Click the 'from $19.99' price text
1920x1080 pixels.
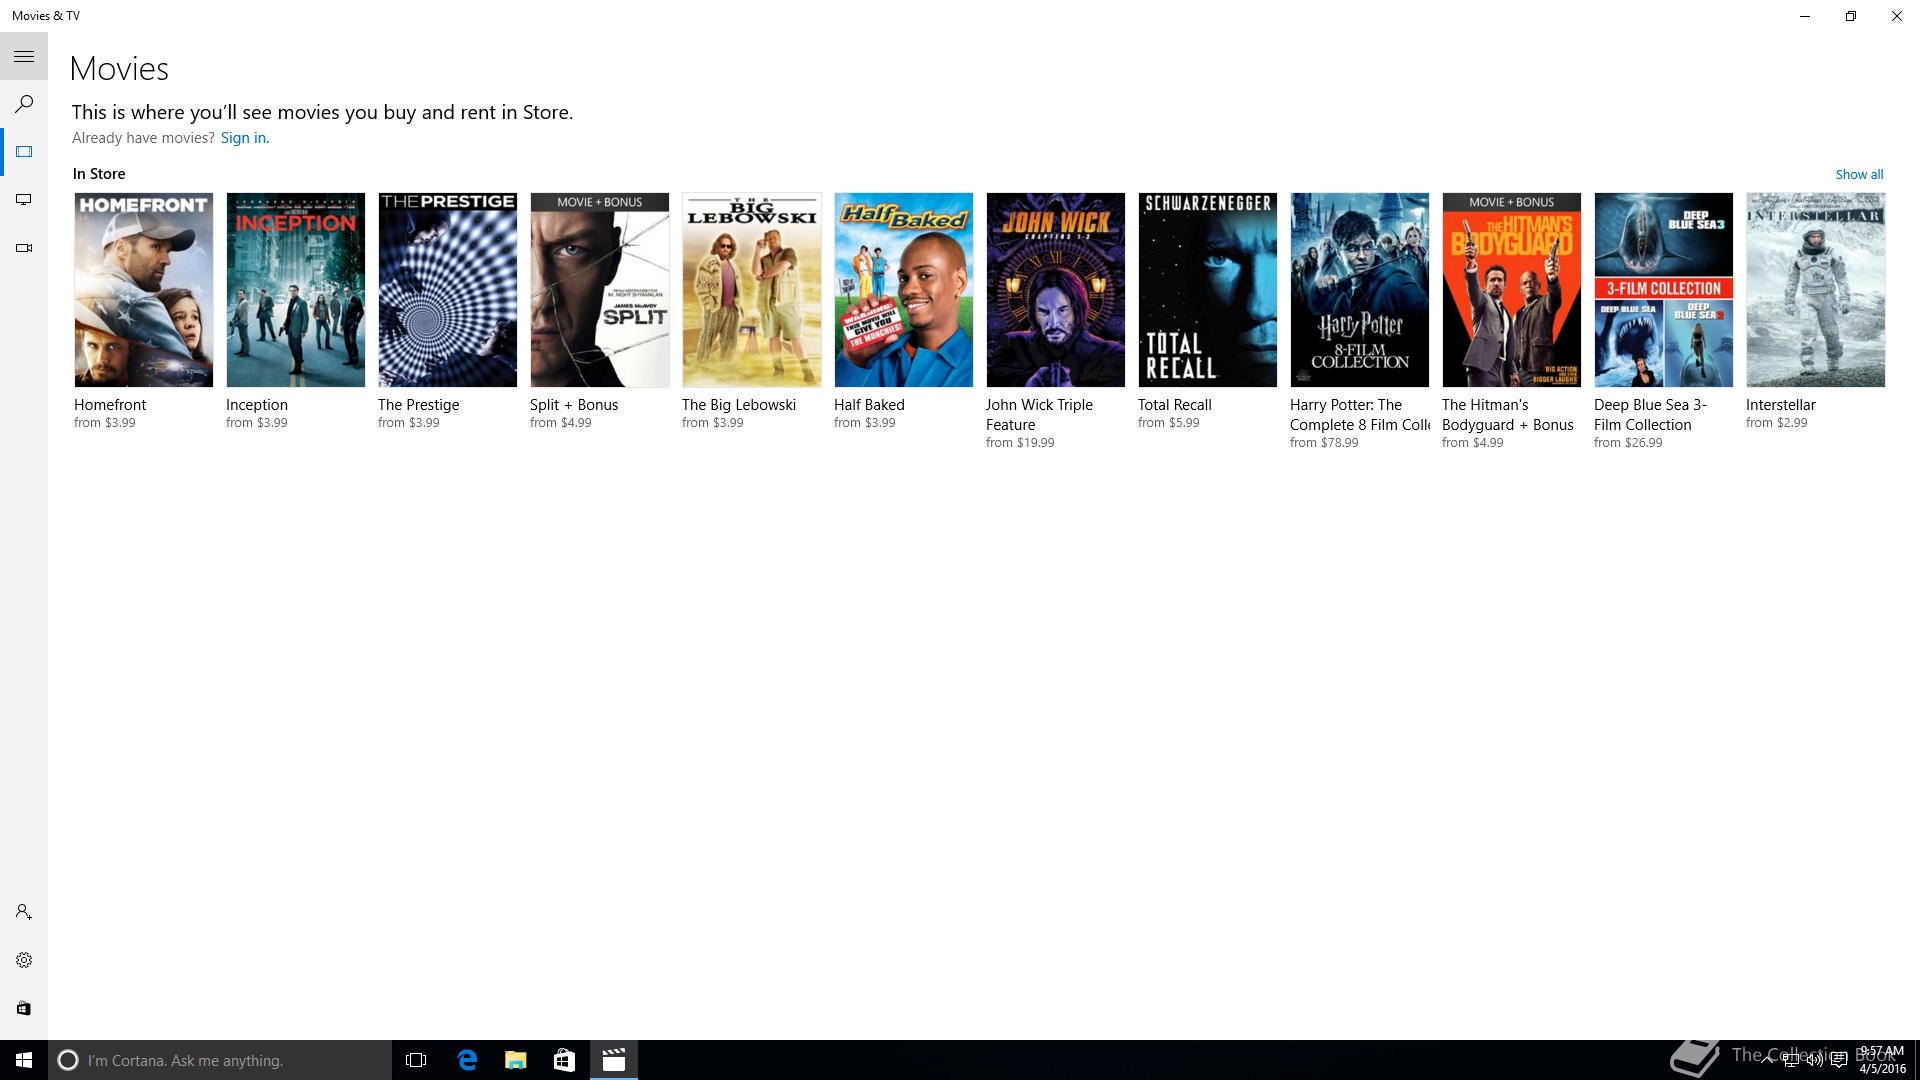point(1020,443)
